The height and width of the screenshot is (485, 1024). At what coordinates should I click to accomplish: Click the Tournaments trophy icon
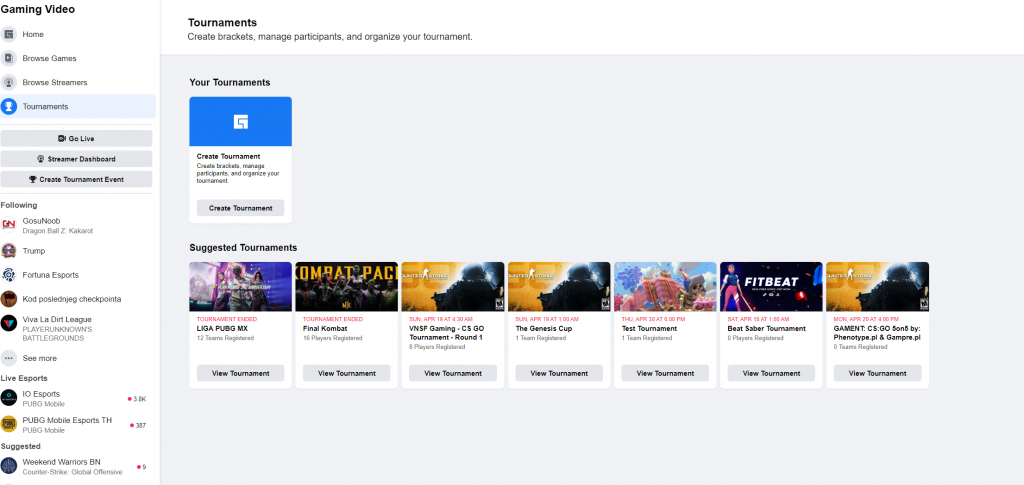click(9, 106)
